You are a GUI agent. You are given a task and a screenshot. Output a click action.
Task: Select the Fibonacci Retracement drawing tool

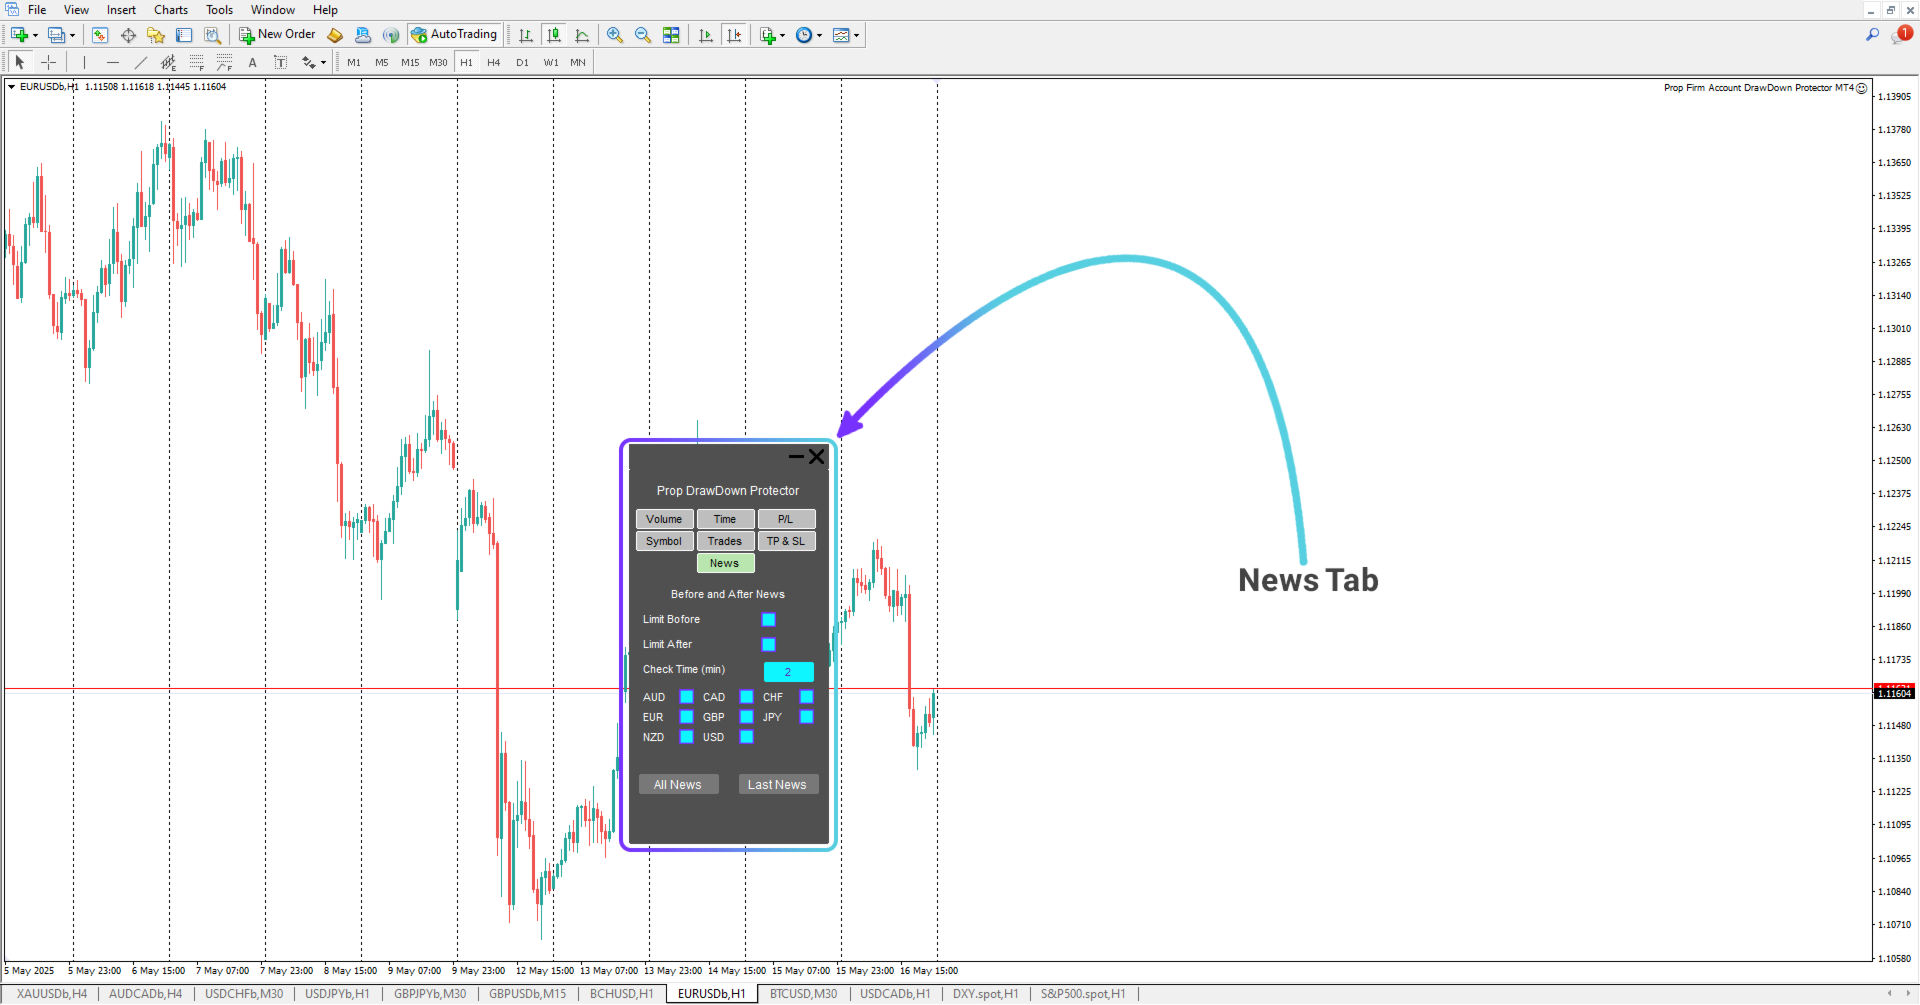[x=196, y=62]
